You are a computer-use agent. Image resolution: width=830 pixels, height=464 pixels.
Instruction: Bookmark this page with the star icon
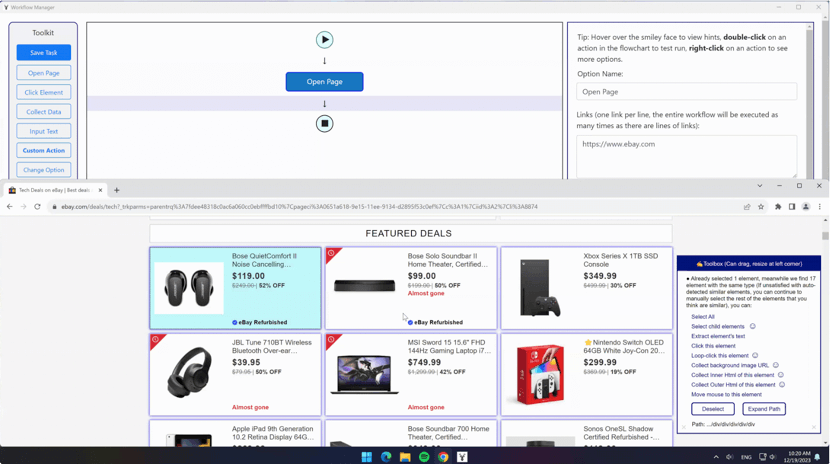coord(761,207)
